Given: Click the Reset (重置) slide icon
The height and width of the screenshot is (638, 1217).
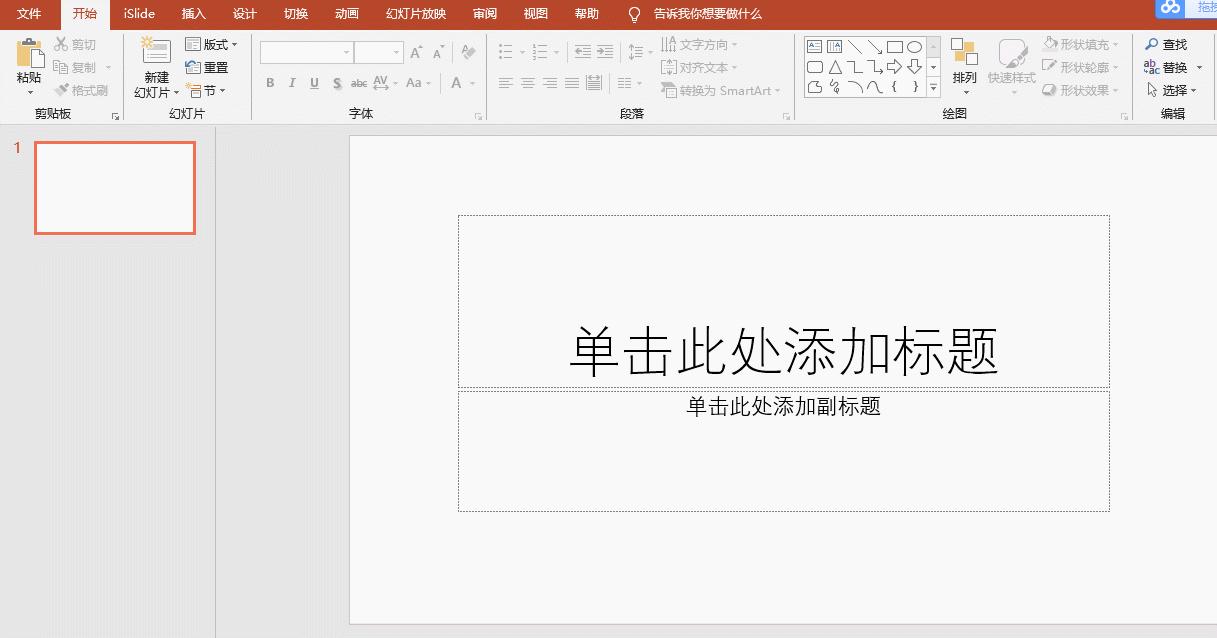Looking at the screenshot, I should coord(210,67).
